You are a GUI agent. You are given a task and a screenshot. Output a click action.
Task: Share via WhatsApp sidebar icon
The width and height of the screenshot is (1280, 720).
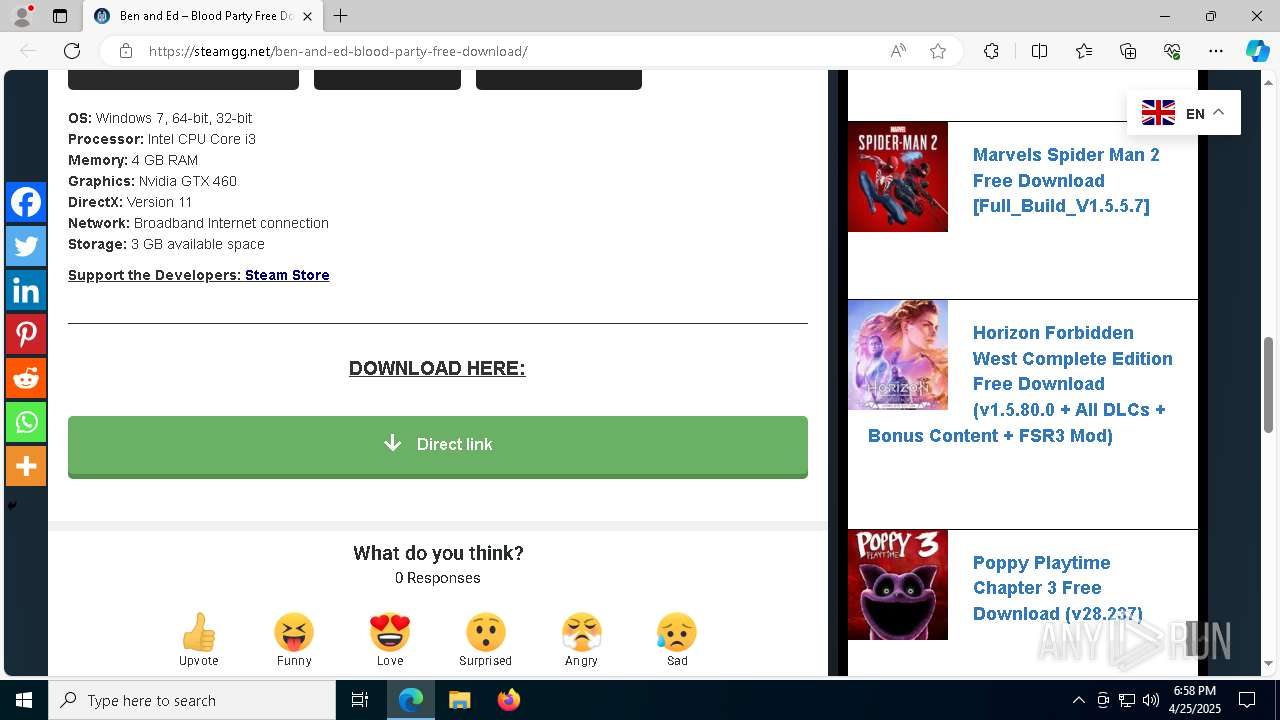click(x=26, y=422)
